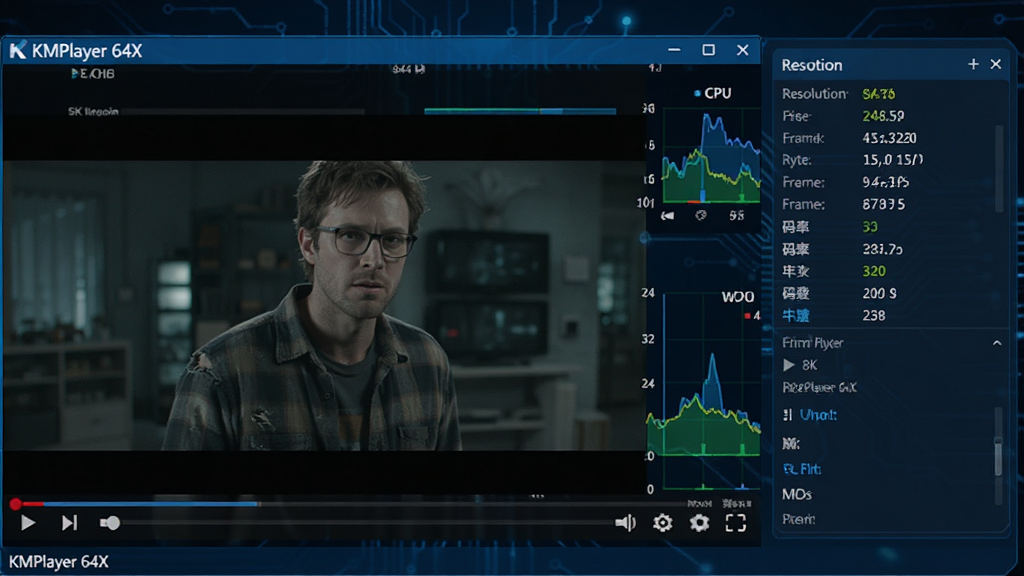Click the KMPlayer 64X window title text
Viewport: 1024px width, 576px height.
pyautogui.click(x=87, y=51)
